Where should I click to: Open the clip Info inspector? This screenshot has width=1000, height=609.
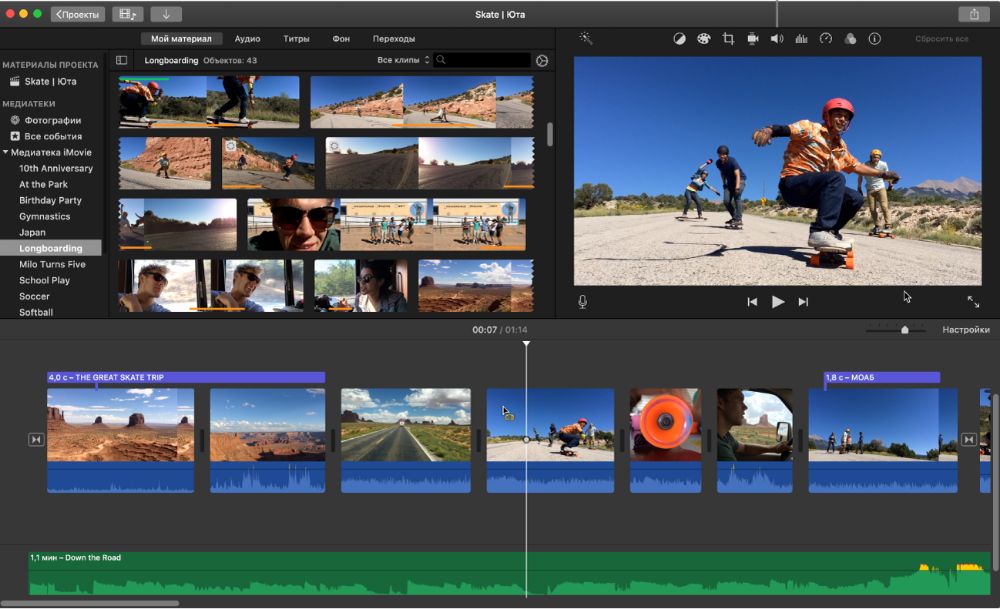(x=875, y=38)
